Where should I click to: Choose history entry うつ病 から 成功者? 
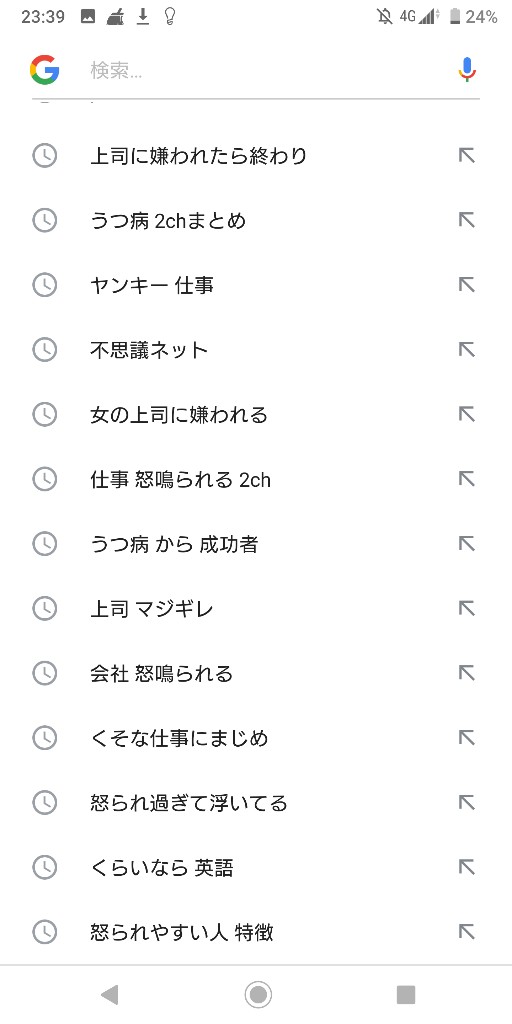pos(256,544)
